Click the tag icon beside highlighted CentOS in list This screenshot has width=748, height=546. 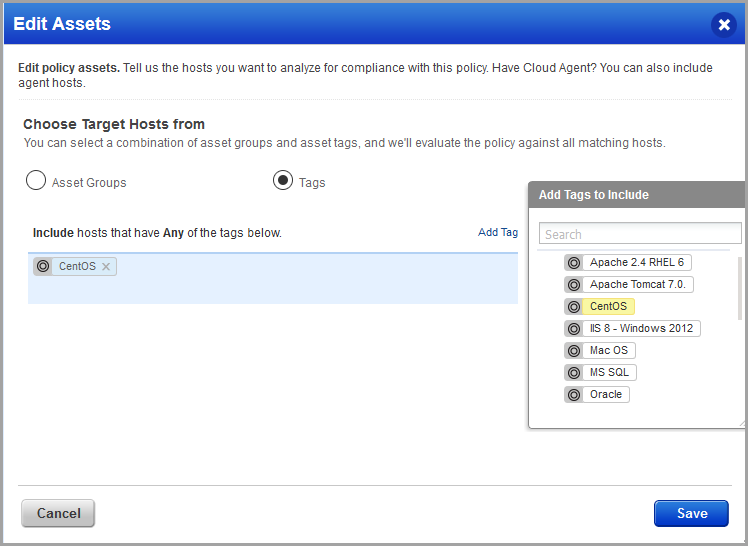pyautogui.click(x=574, y=307)
